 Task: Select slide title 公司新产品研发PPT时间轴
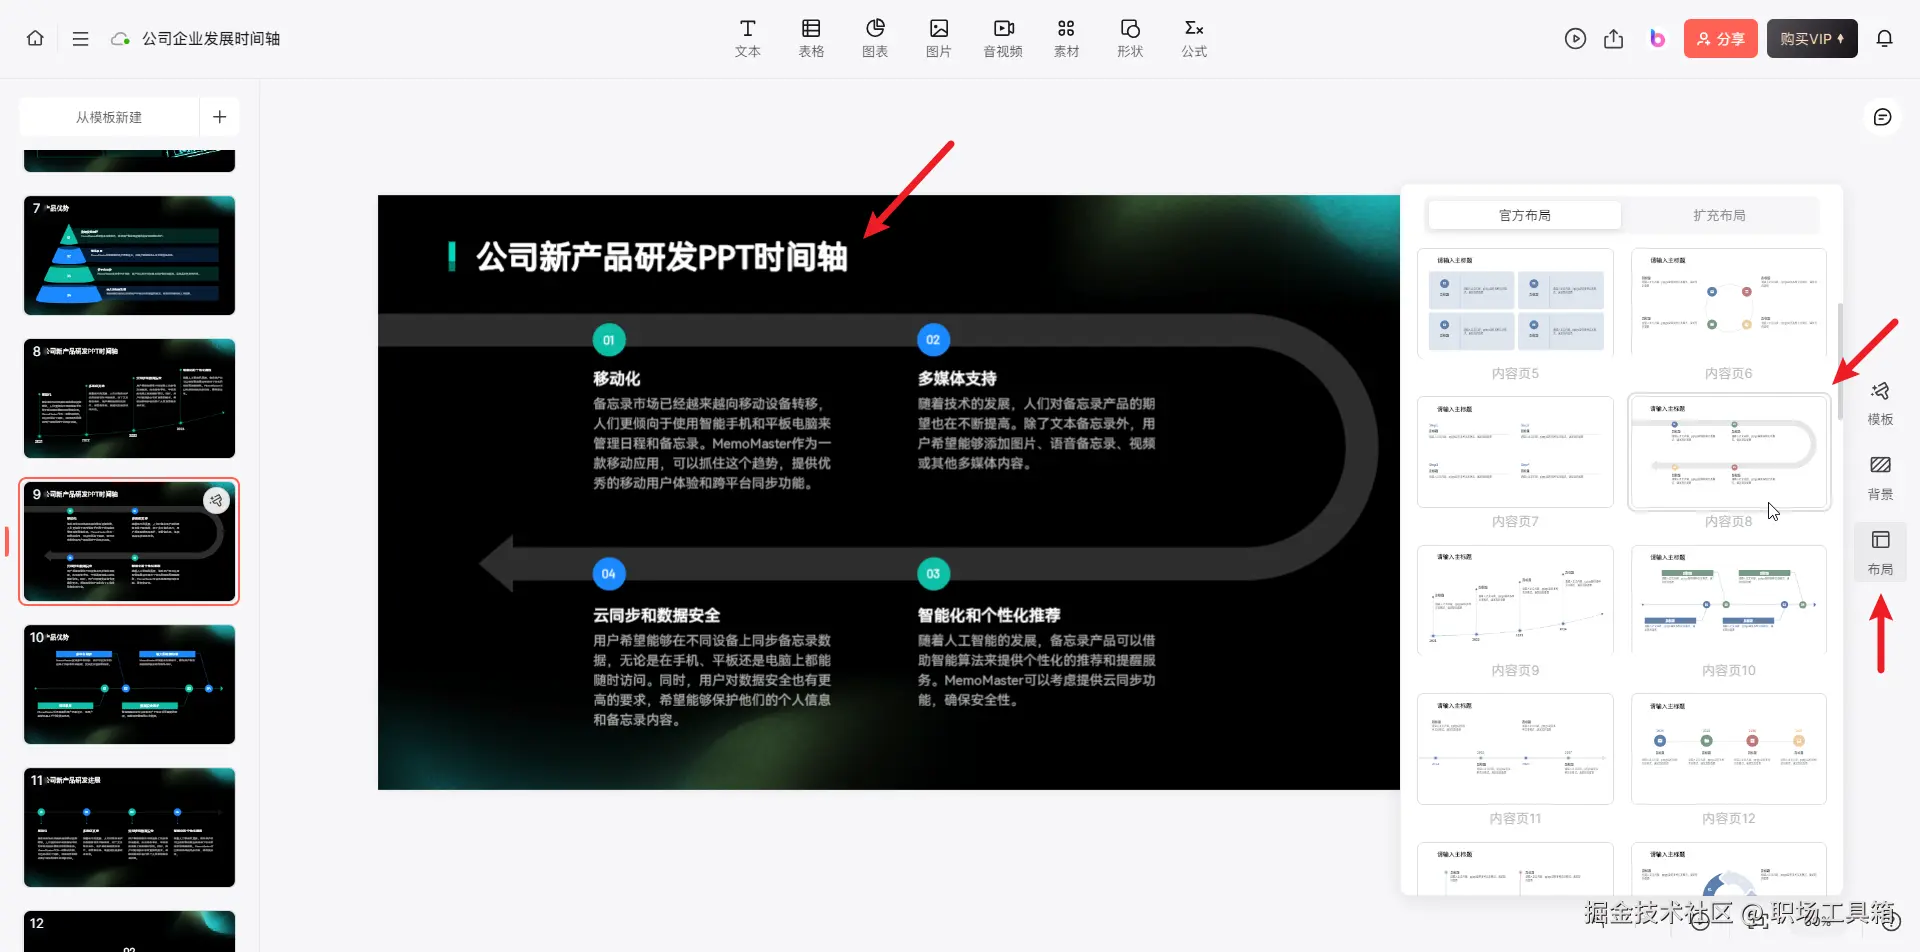tap(661, 257)
